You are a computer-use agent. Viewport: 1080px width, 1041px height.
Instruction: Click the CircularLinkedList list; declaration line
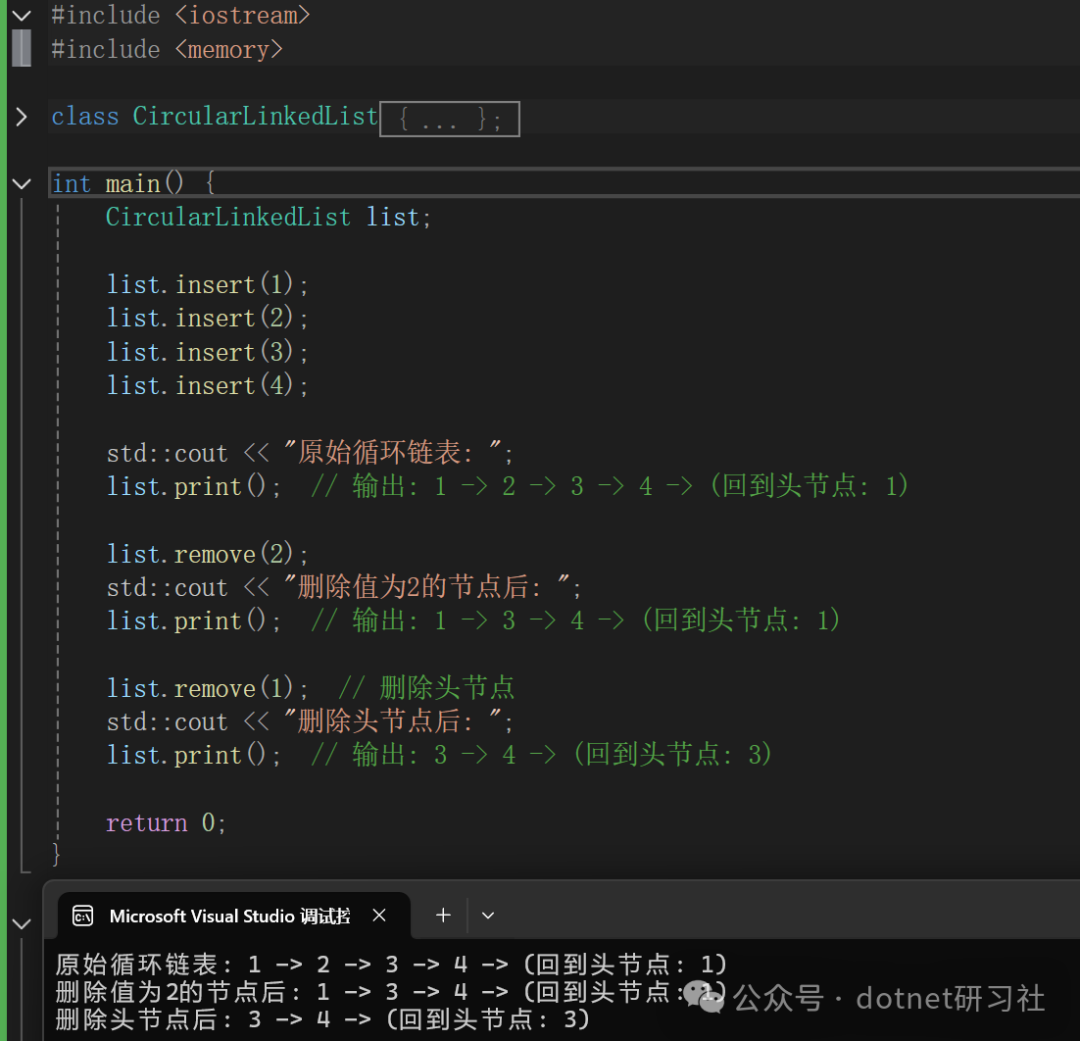(268, 218)
